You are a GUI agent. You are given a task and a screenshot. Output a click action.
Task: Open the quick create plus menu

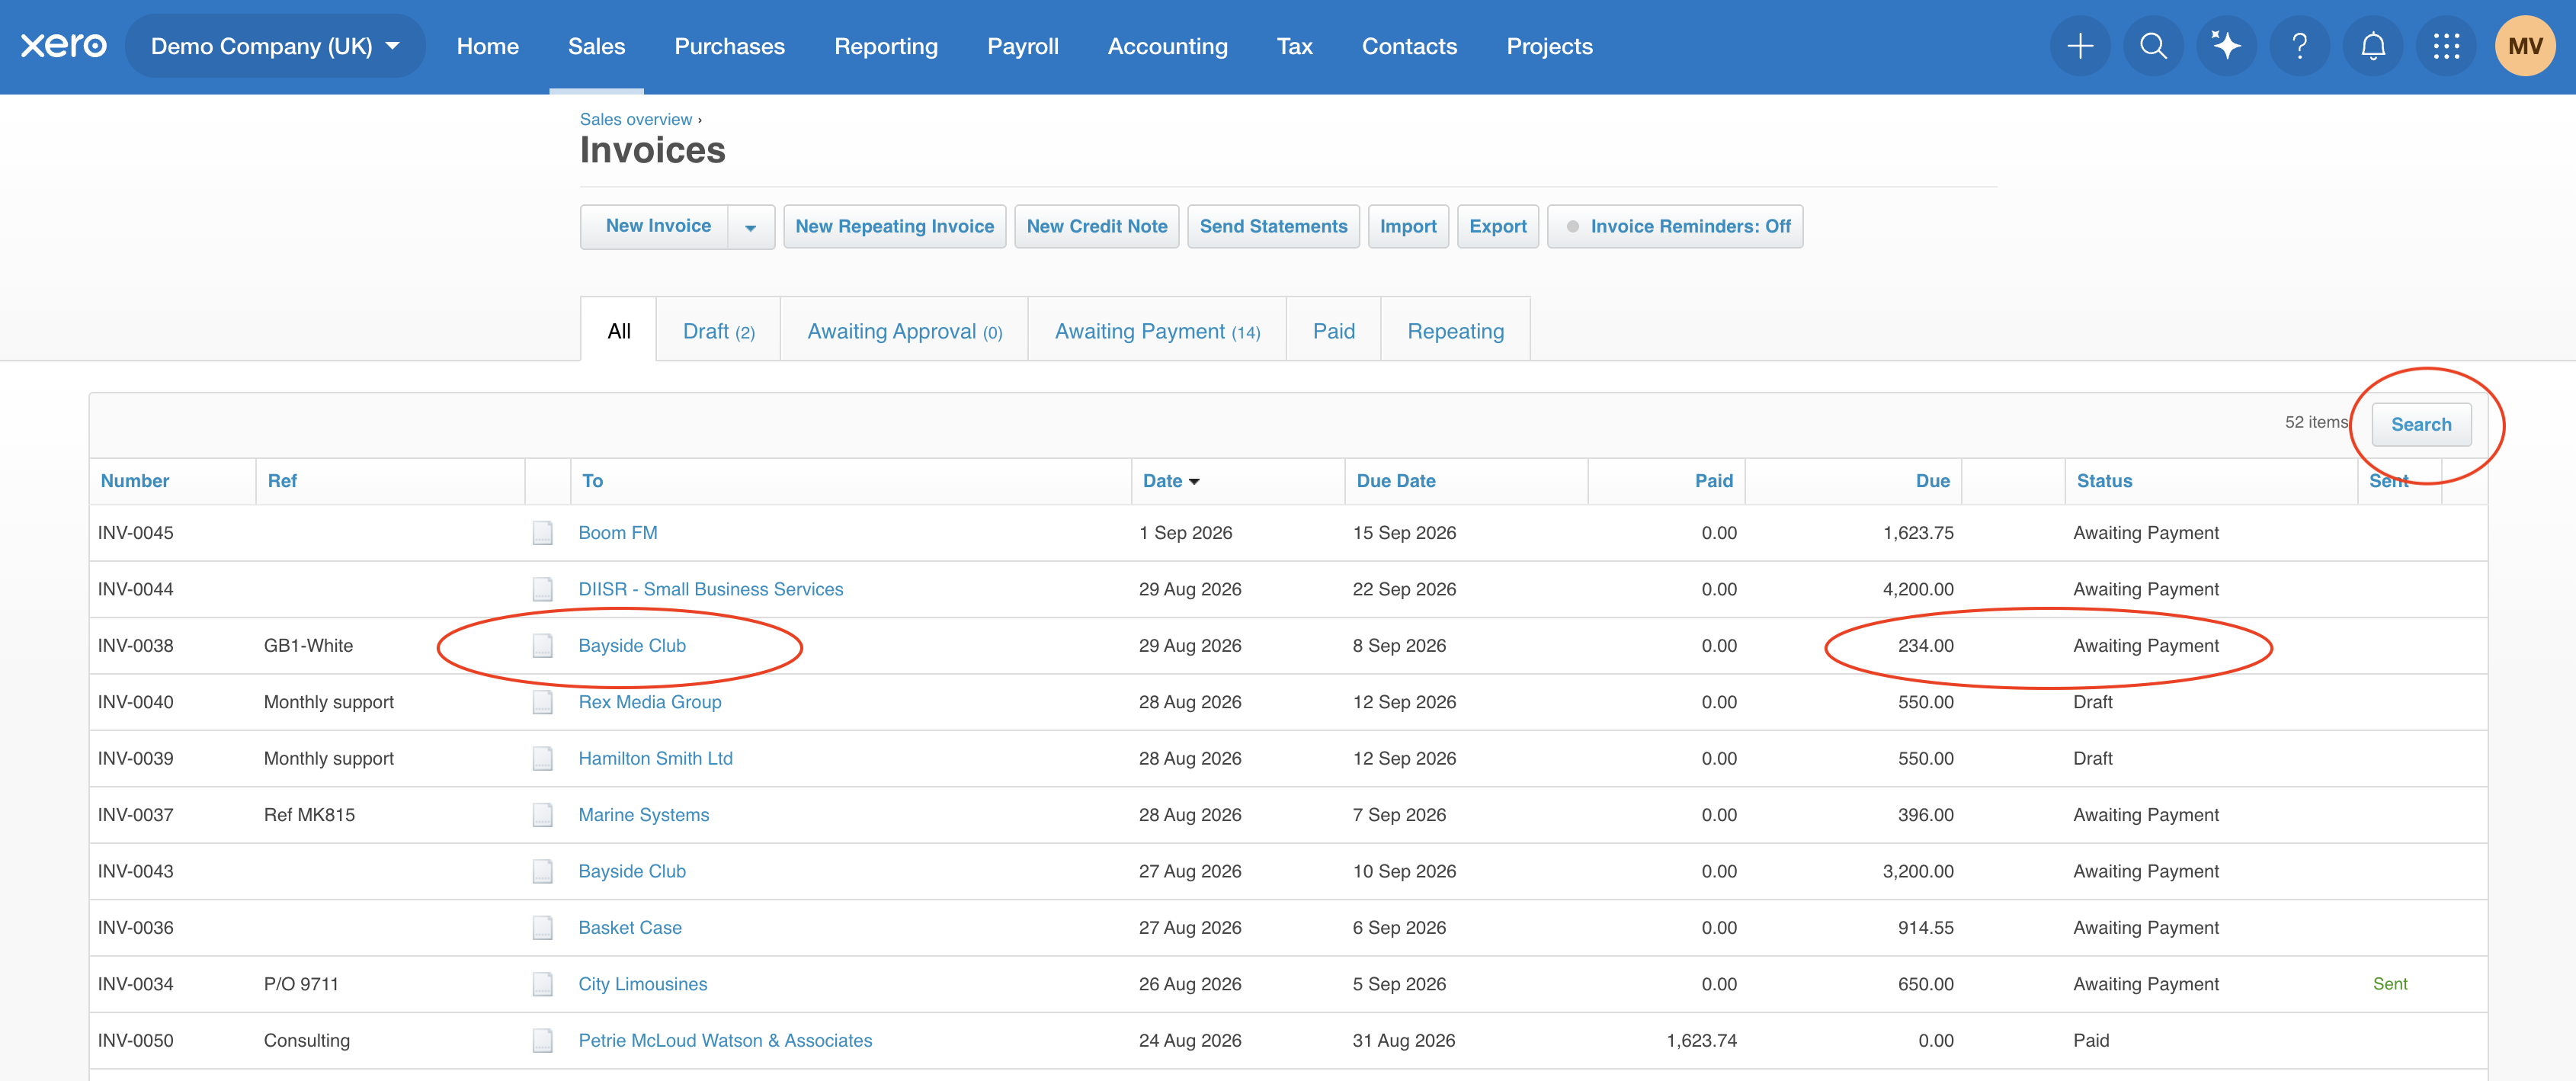click(2080, 46)
